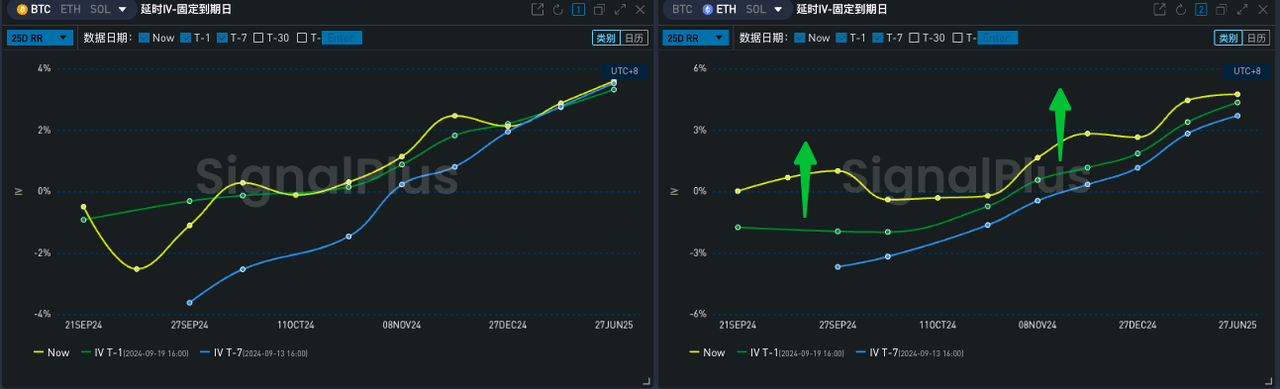Click the 27DEC24 axis label in ETH chart
Image resolution: width=1280 pixels, height=389 pixels.
point(1138,325)
